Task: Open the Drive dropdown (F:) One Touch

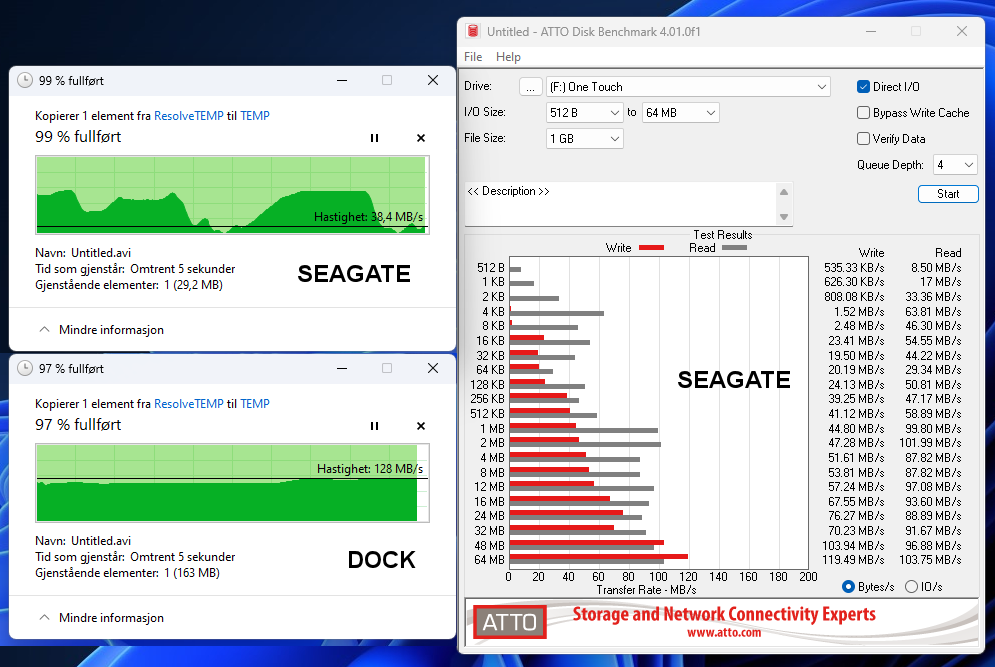Action: (689, 86)
